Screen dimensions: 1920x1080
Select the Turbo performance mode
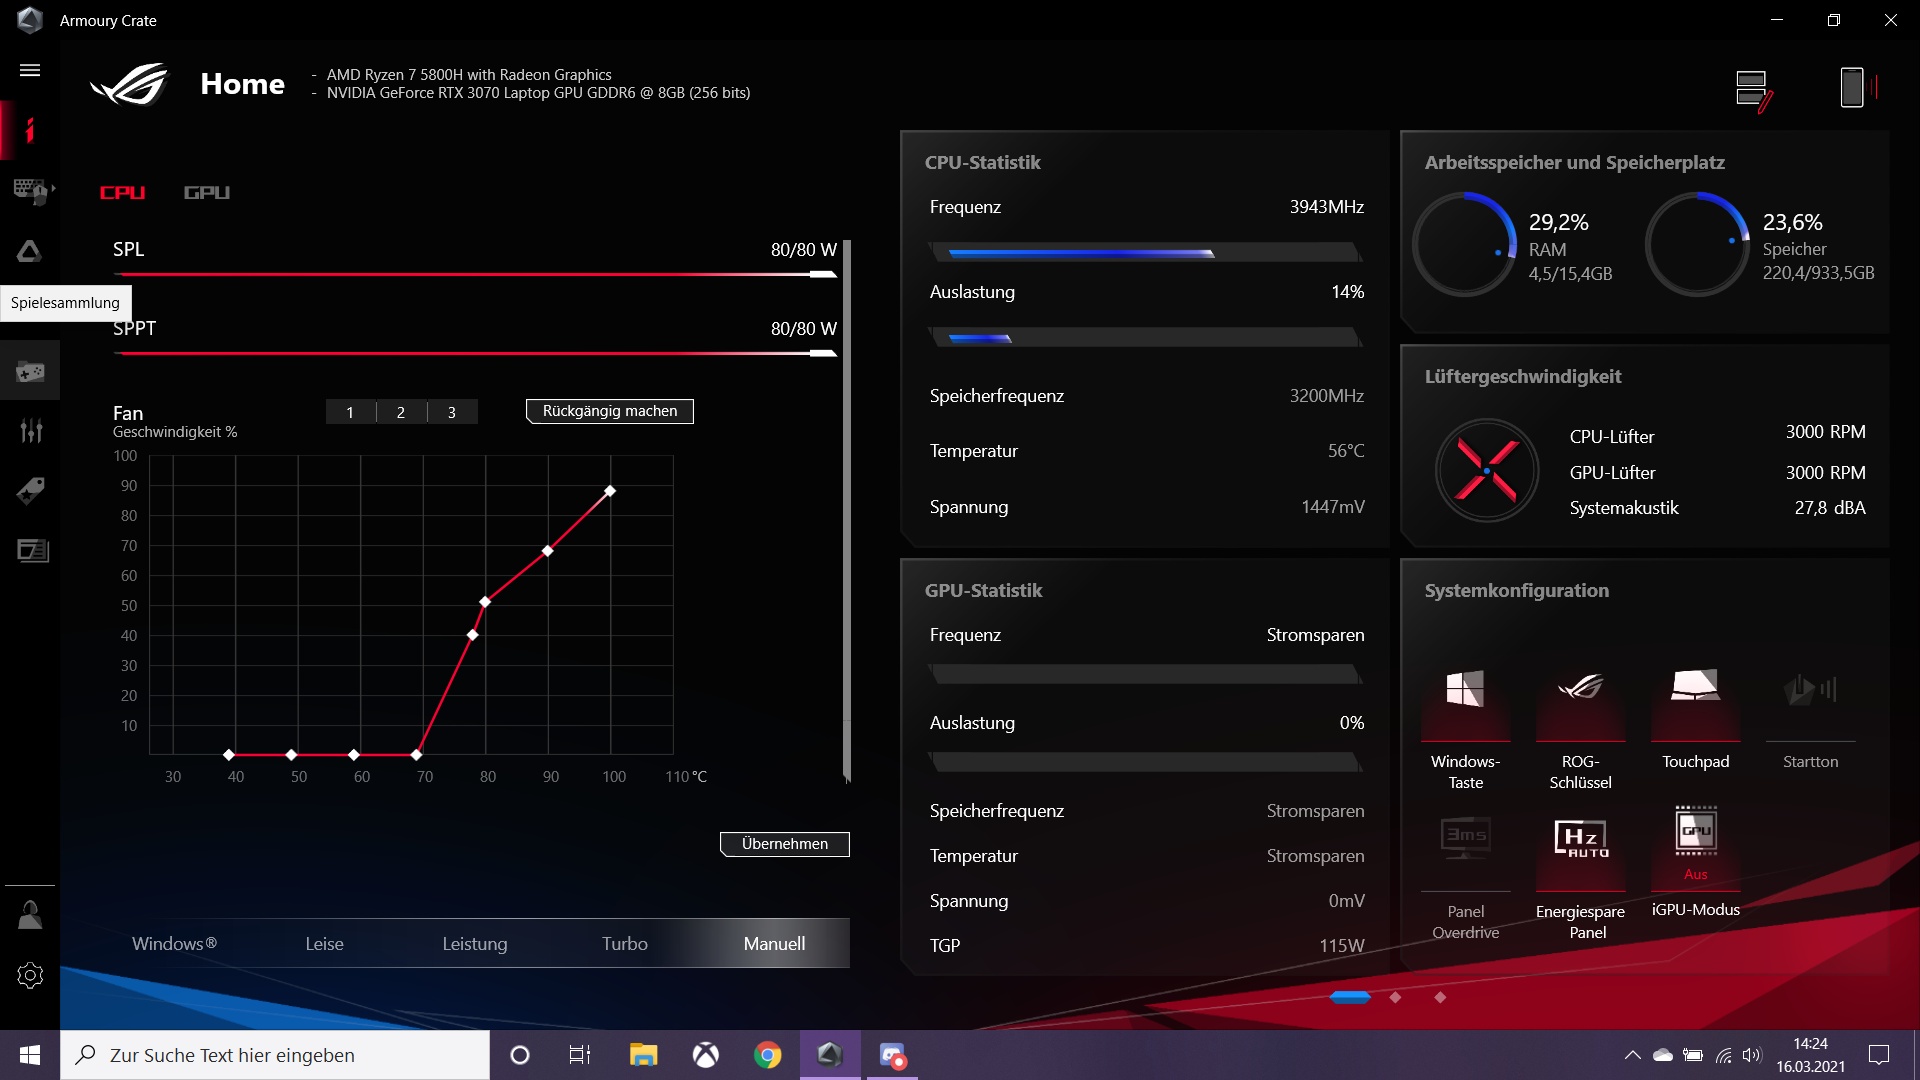625,943
